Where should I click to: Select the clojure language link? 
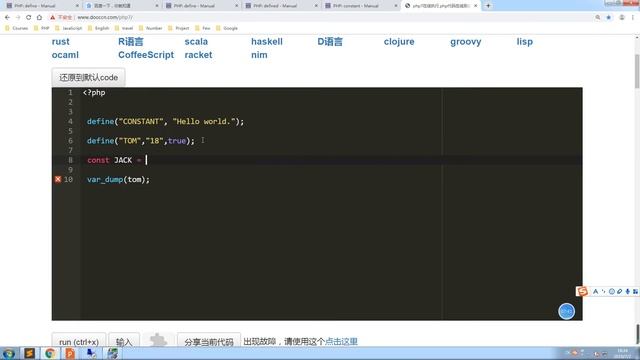click(x=399, y=42)
